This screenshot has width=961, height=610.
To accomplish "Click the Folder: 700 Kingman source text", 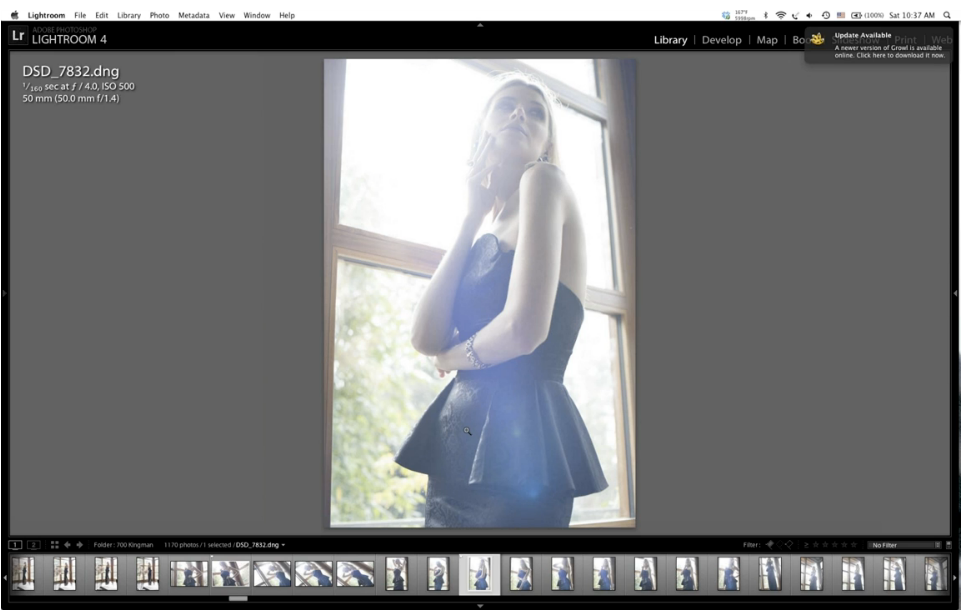I will click(x=123, y=545).
